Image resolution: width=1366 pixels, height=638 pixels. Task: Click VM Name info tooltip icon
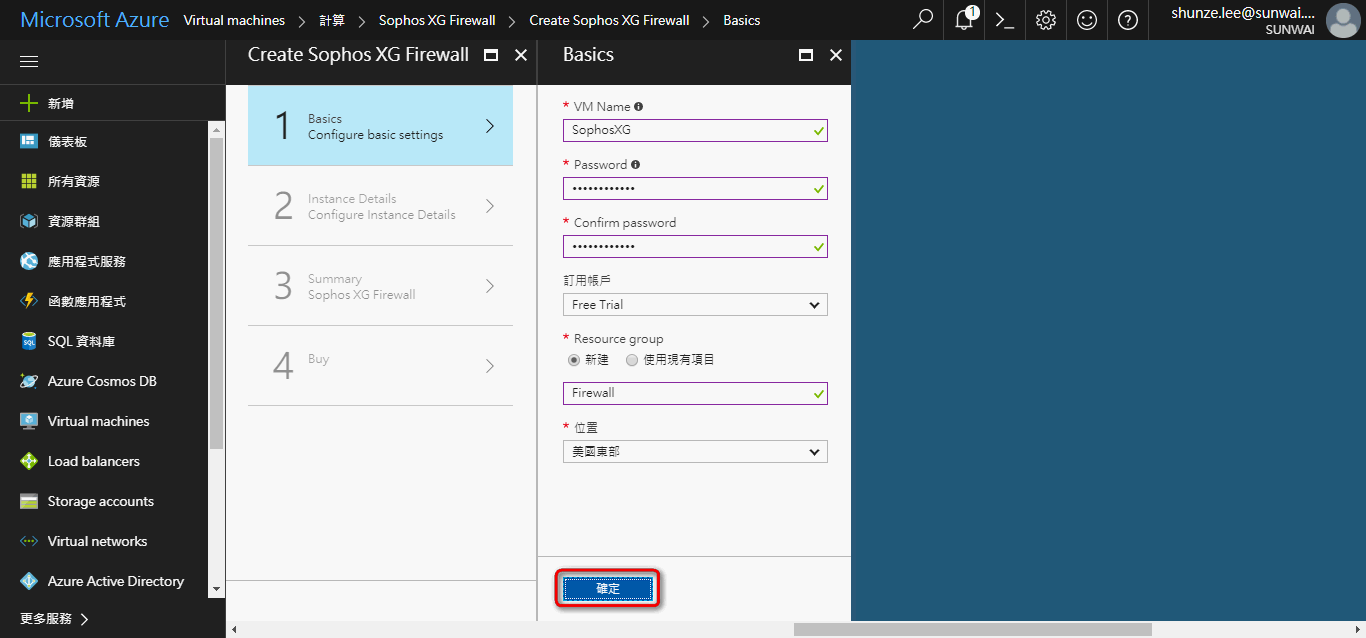point(638,106)
